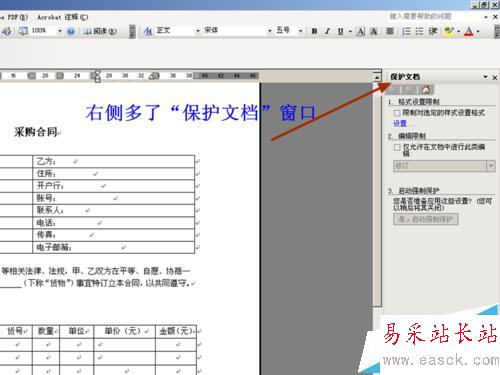Check 仅允许在文档中进行此类编辑 checkbox
This screenshot has height=375, width=500.
[397, 147]
